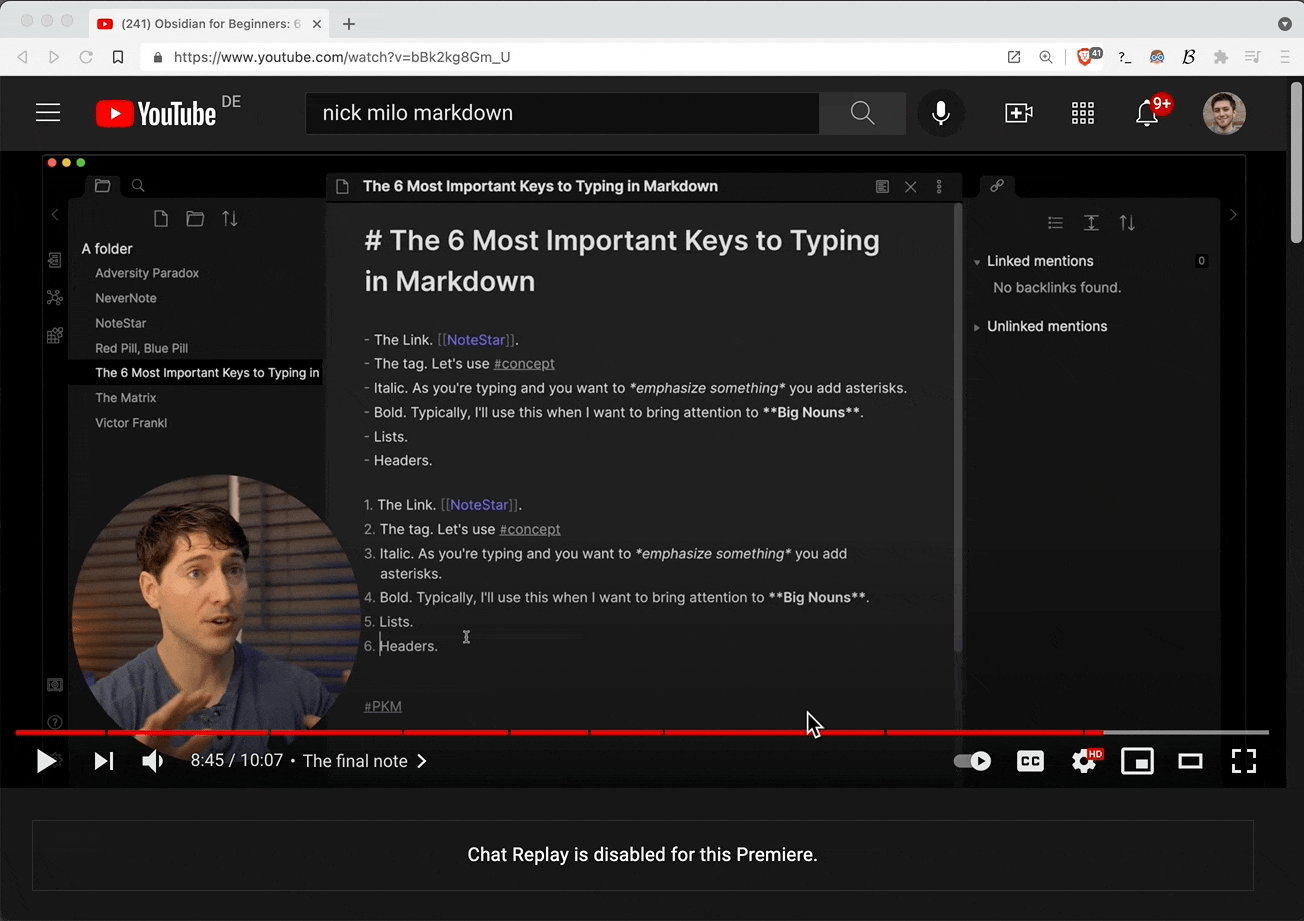The width and height of the screenshot is (1304, 921).
Task: Reload the page in the browser
Action: [86, 57]
